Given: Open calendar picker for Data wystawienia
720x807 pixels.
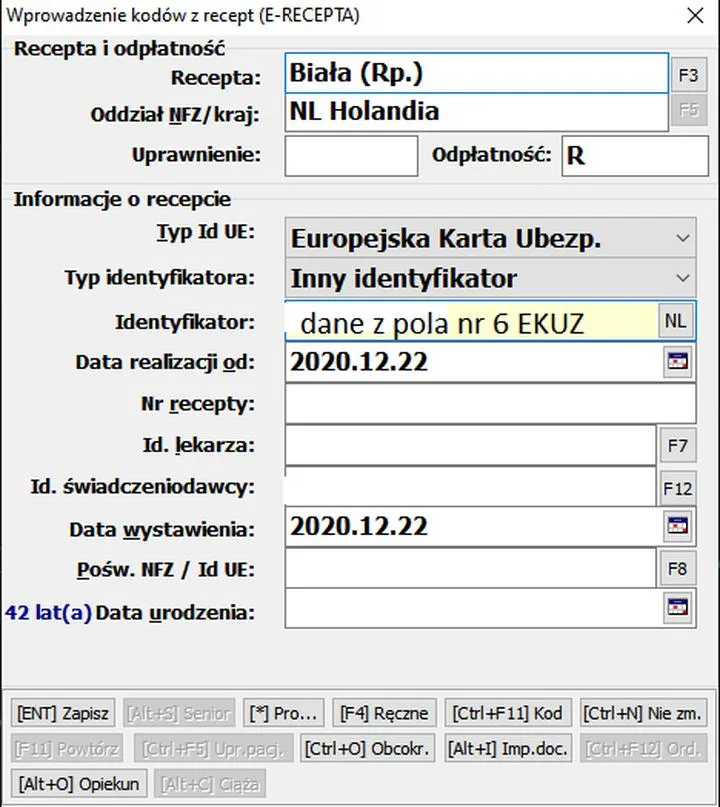Looking at the screenshot, I should point(678,526).
